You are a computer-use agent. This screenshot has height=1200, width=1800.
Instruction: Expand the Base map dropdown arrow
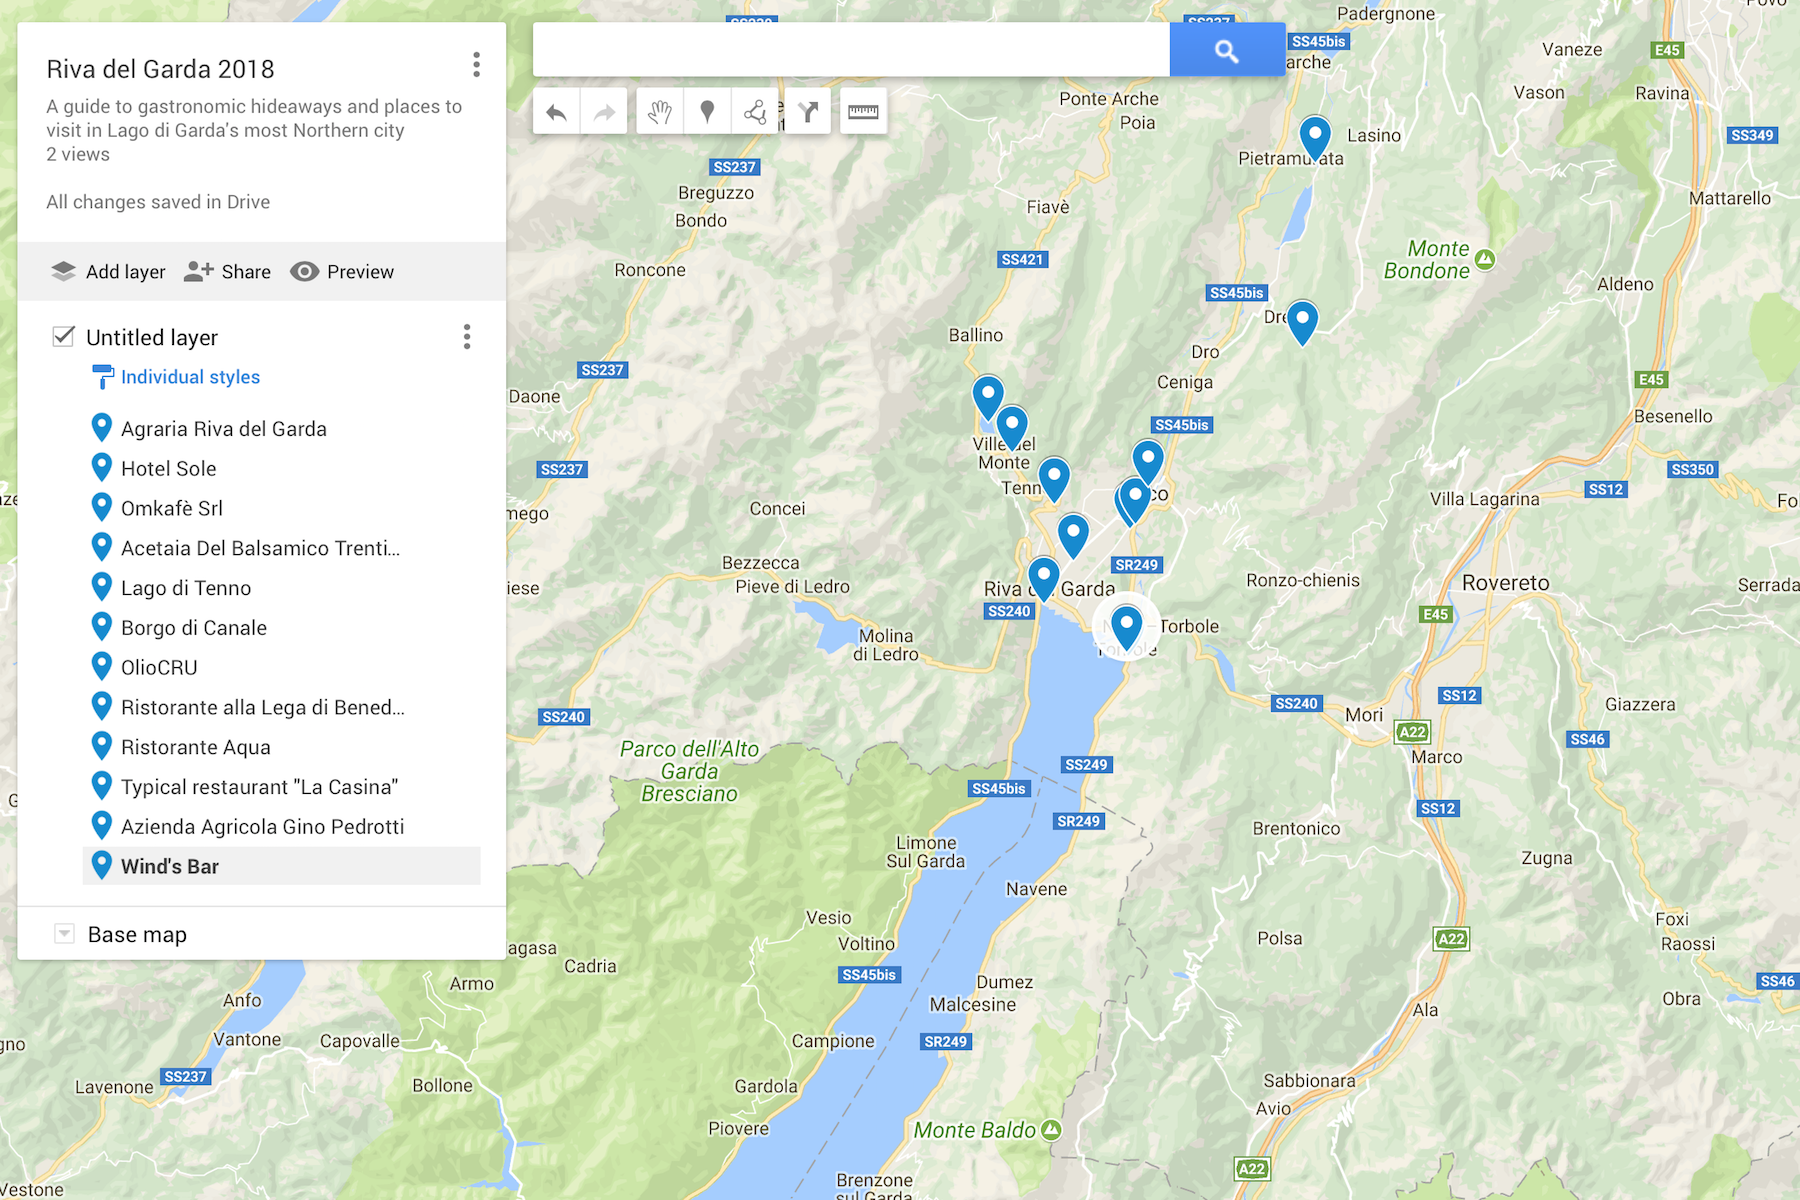click(64, 934)
